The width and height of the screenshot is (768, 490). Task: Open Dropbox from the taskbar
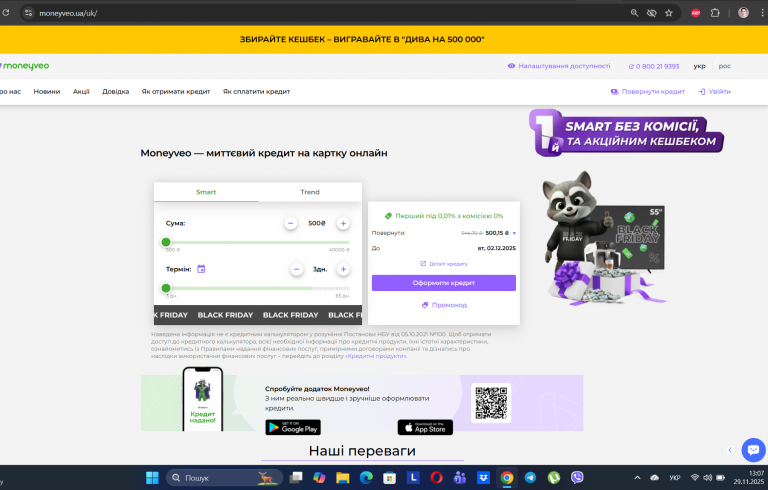coord(483,477)
